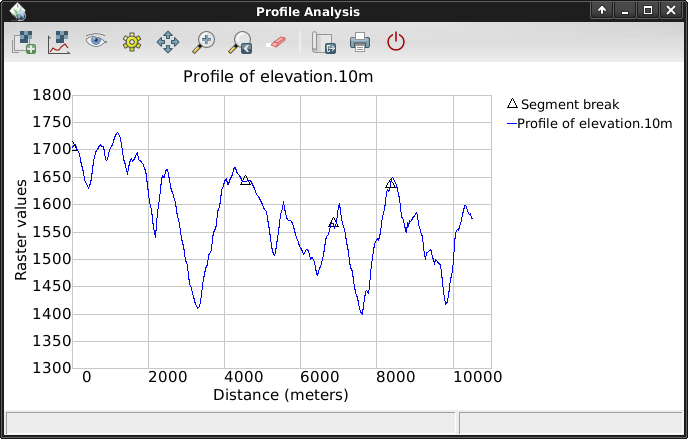The width and height of the screenshot is (688, 439).
Task: Save profile data using the export icon
Action: (x=323, y=42)
